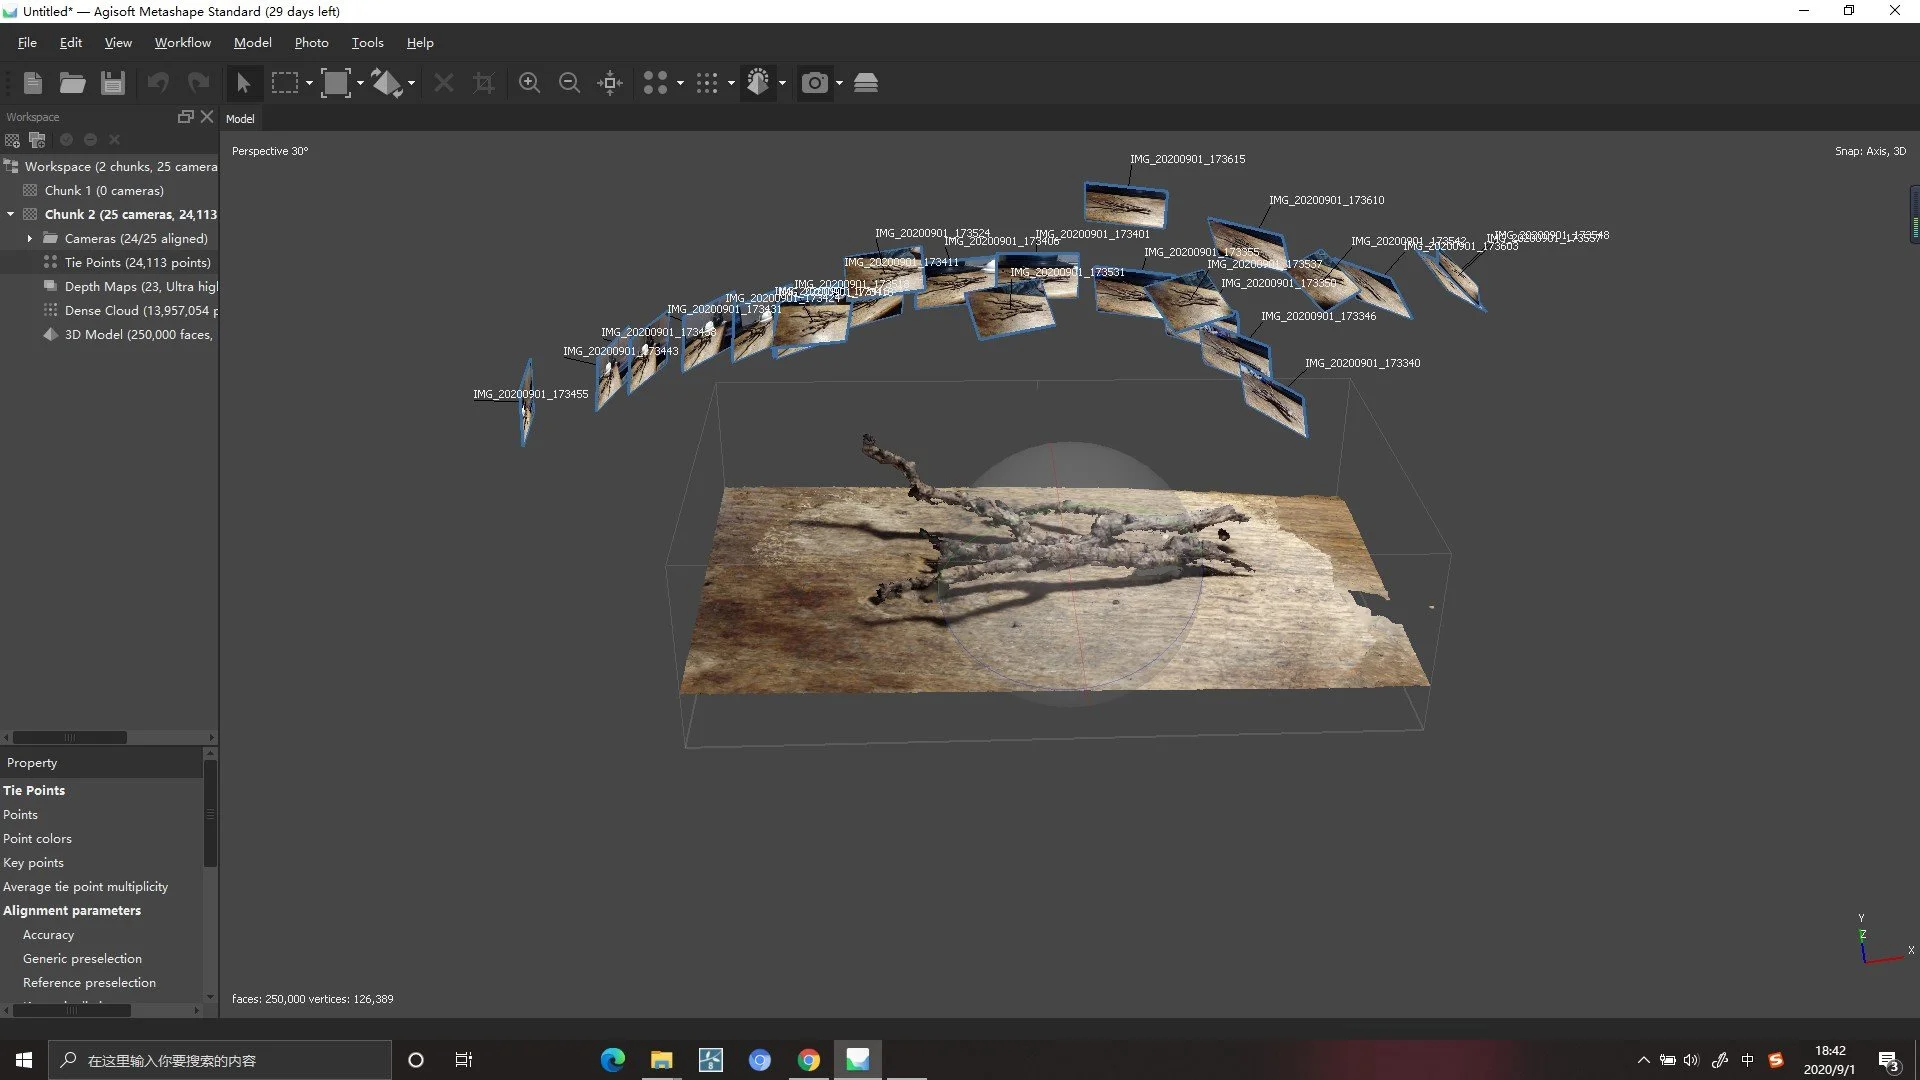
Task: Open the Workflow menu
Action: coord(182,43)
